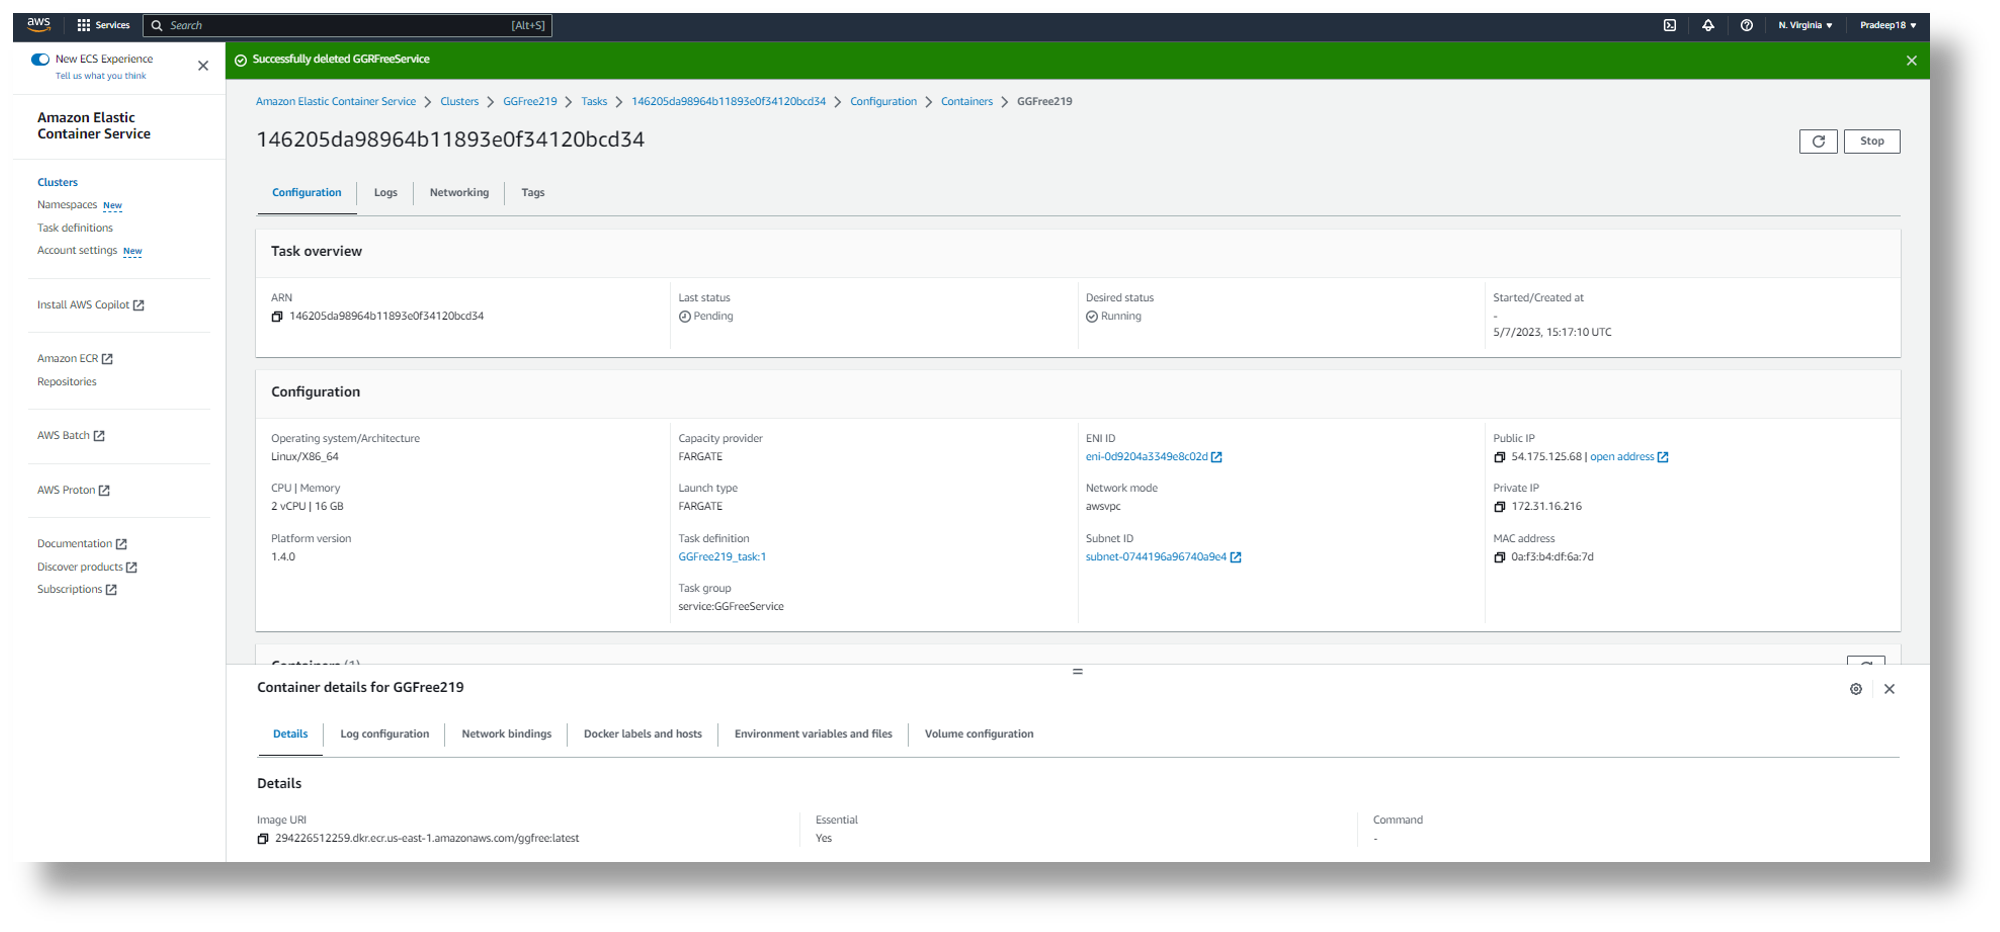The image size is (2000, 932).
Task: Focus the AWS search box
Action: point(348,25)
